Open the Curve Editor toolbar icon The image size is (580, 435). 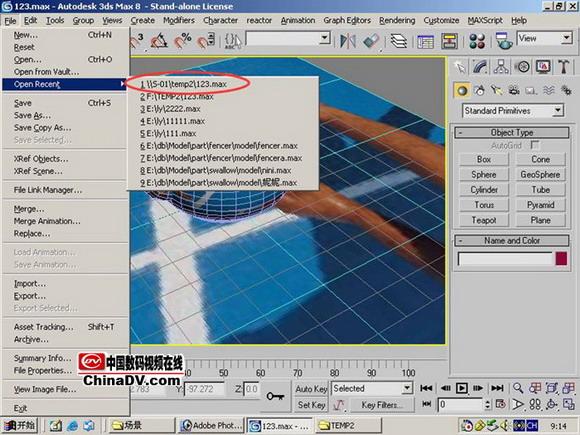(425, 41)
